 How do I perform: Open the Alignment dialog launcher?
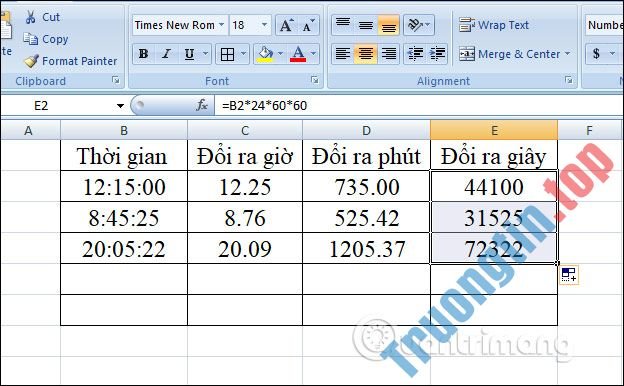pyautogui.click(x=569, y=80)
